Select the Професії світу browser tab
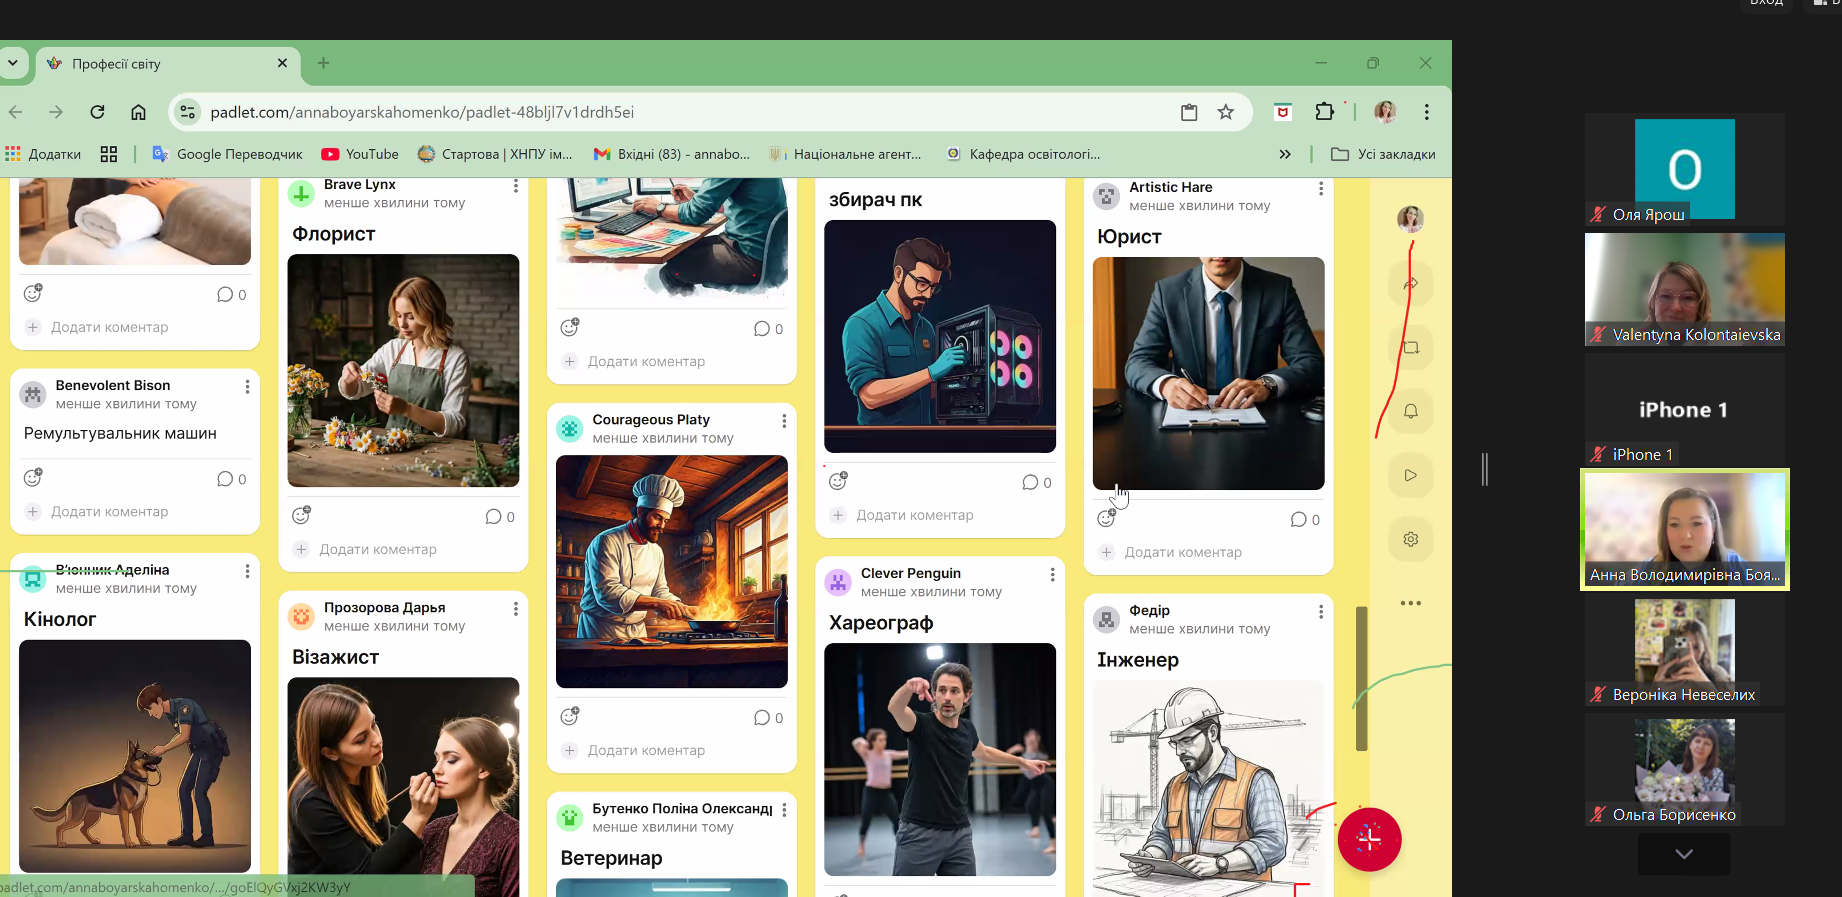This screenshot has height=897, width=1842. (x=160, y=64)
